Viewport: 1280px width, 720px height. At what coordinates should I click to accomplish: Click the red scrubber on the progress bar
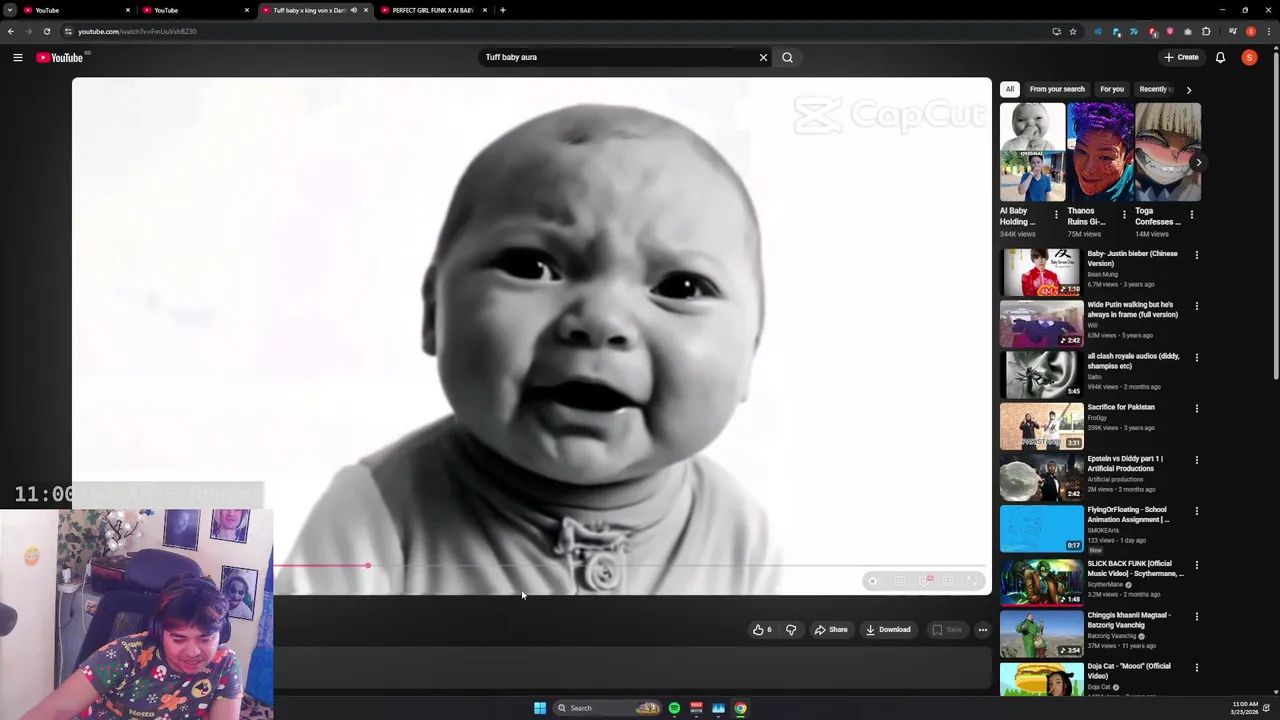pos(368,566)
